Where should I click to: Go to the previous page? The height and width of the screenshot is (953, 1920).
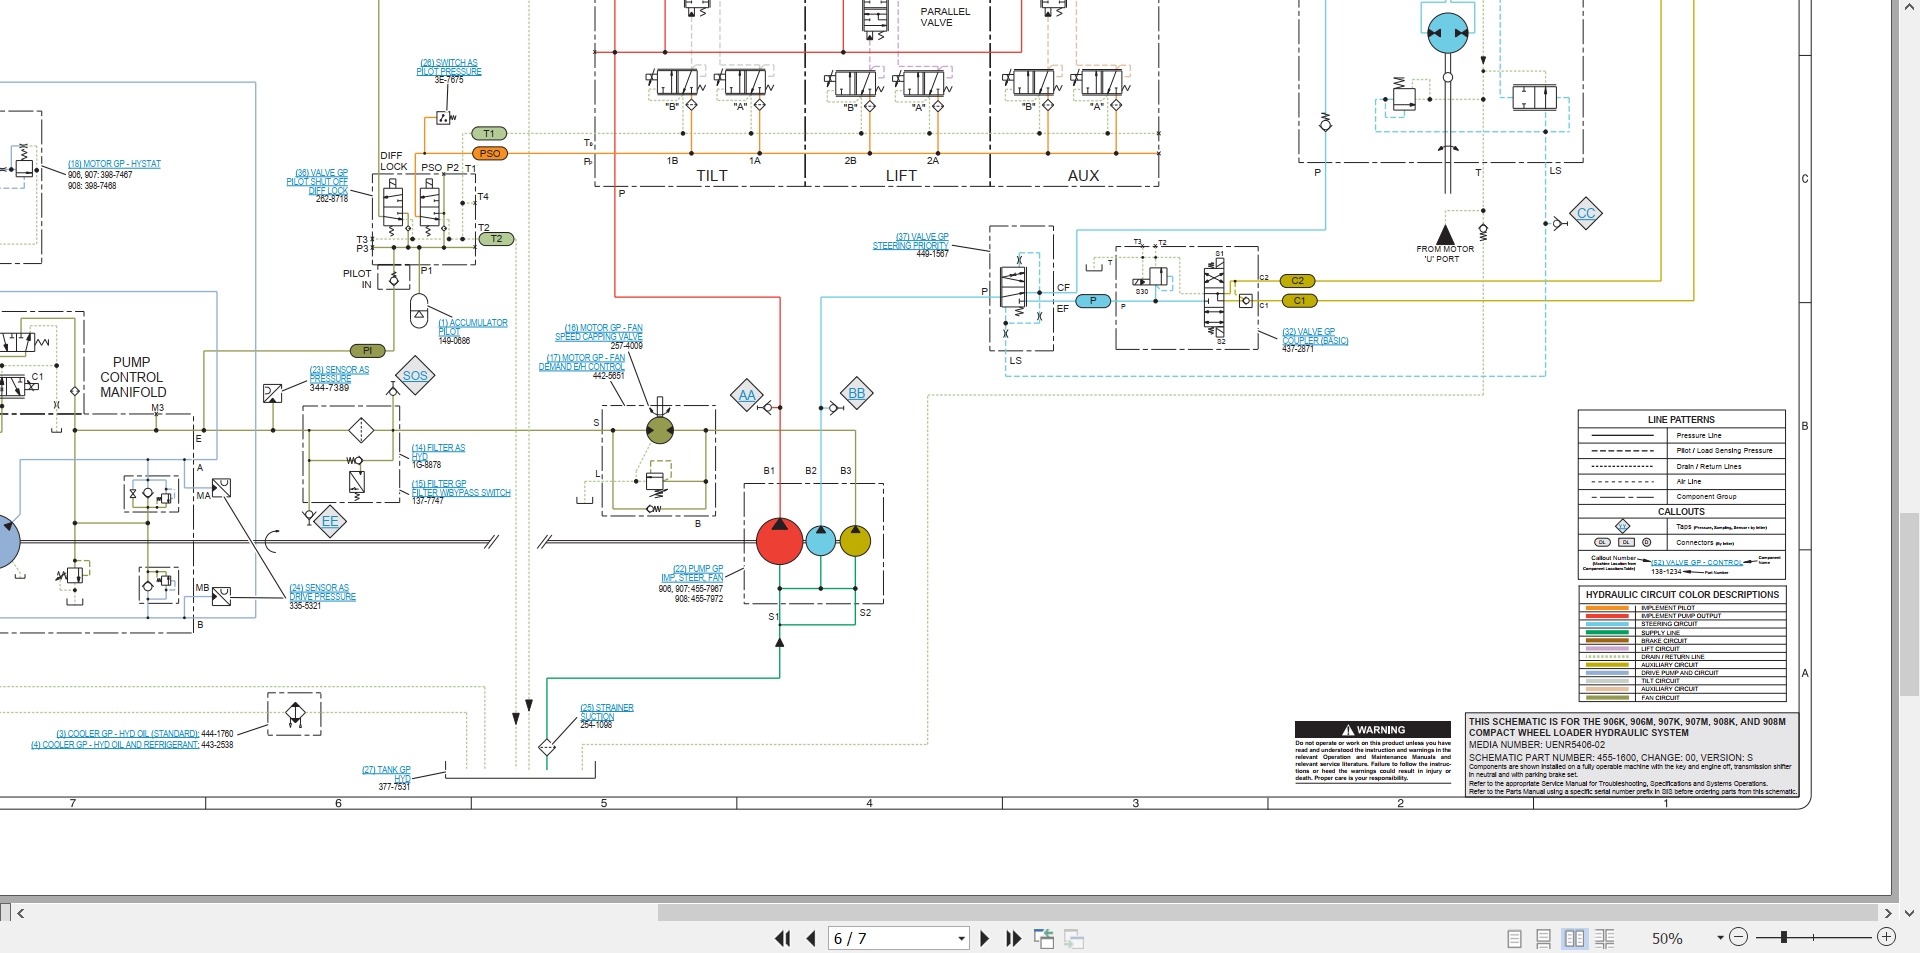[811, 938]
